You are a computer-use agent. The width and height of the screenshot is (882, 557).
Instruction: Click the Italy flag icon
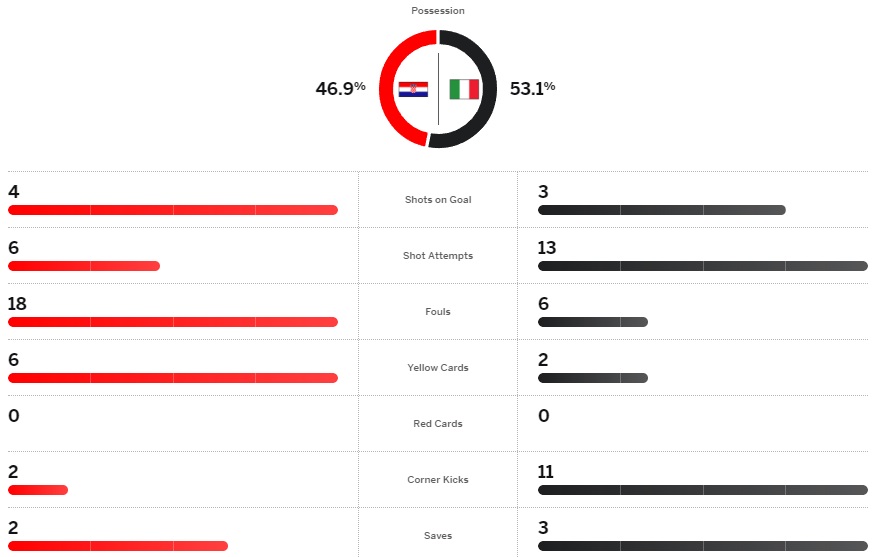click(x=464, y=89)
